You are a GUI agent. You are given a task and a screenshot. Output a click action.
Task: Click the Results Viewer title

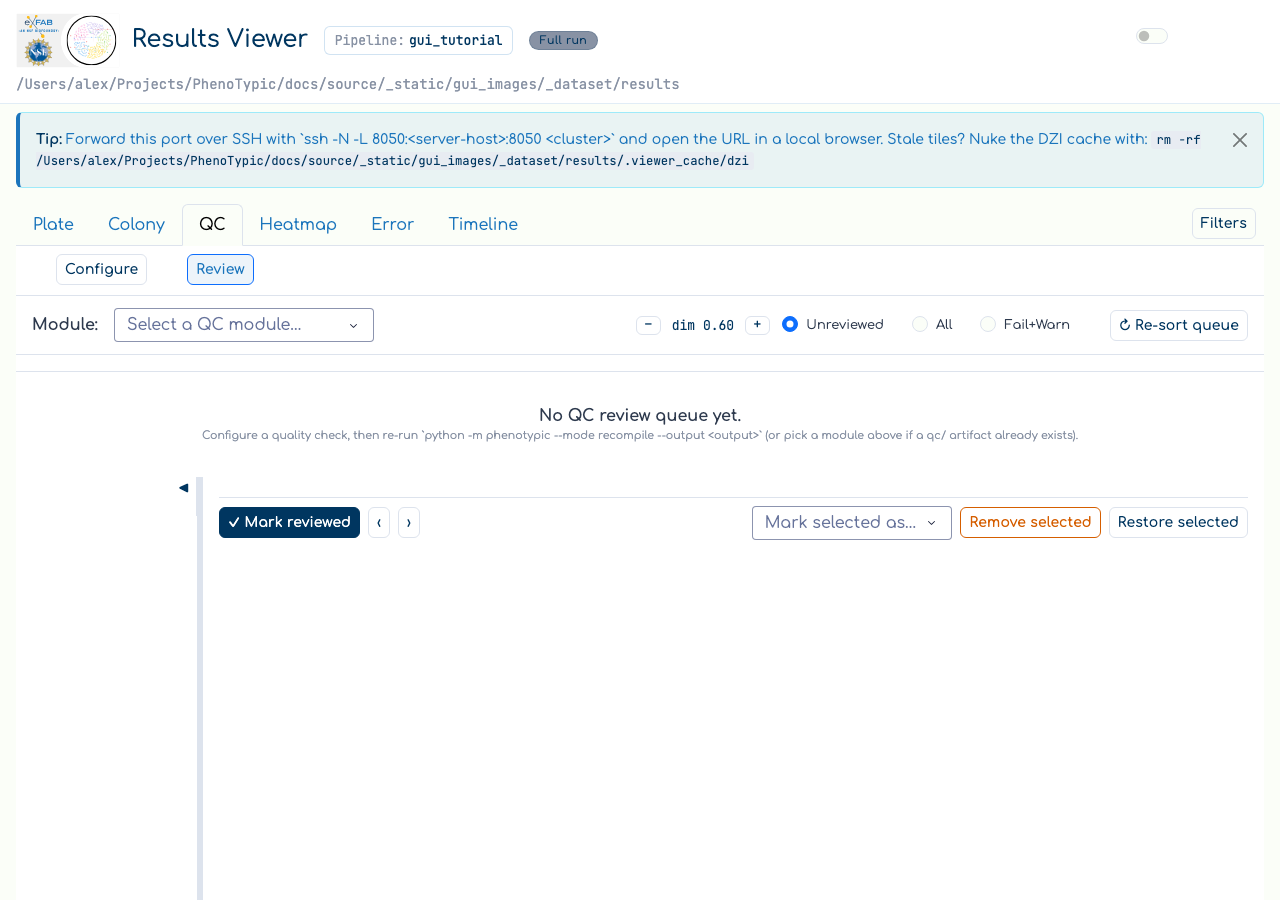[x=220, y=38]
